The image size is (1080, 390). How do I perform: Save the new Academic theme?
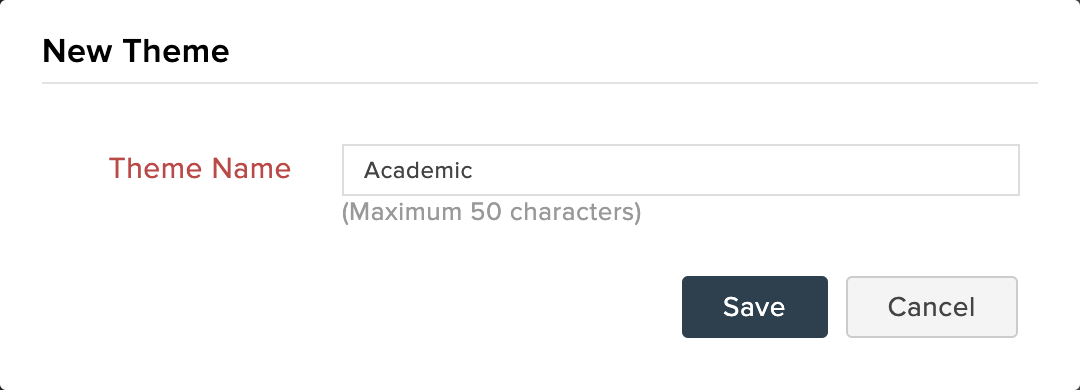(755, 307)
